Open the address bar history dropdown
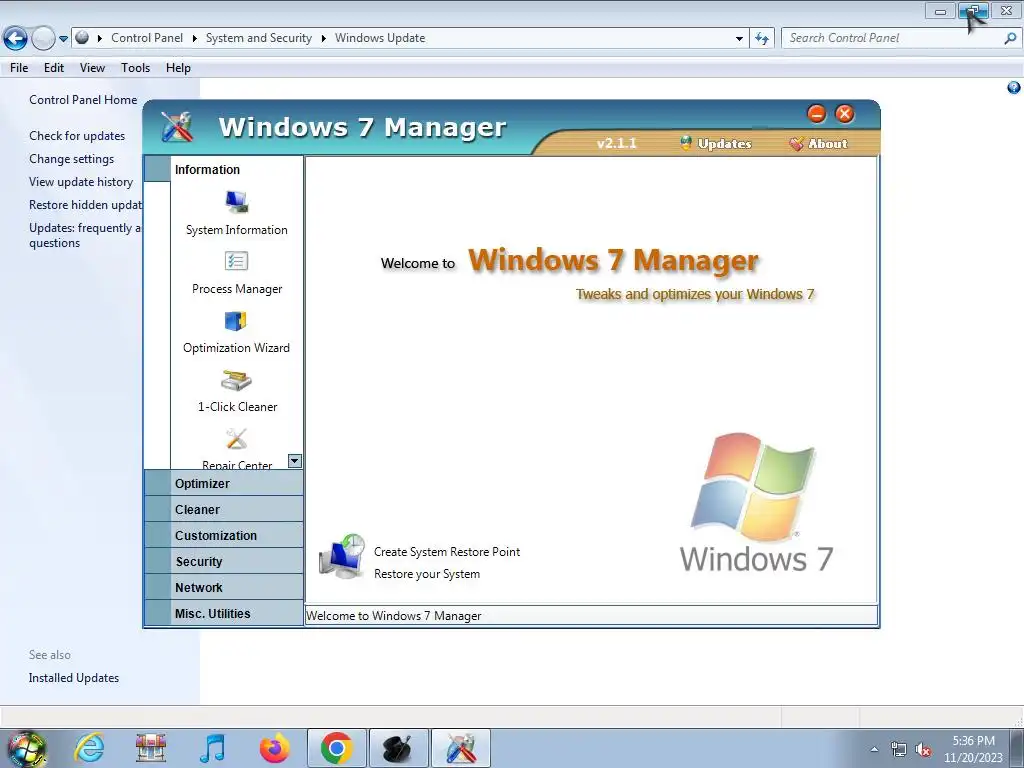 tap(739, 39)
